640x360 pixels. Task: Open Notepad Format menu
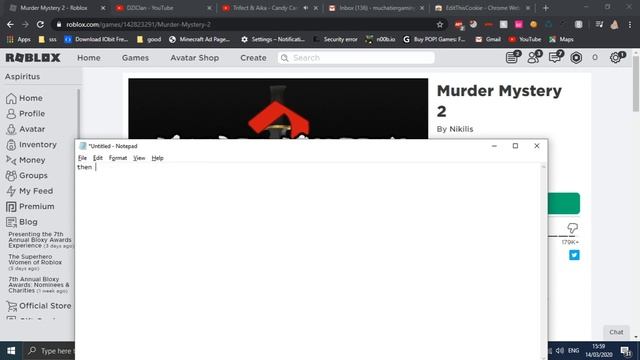point(118,158)
